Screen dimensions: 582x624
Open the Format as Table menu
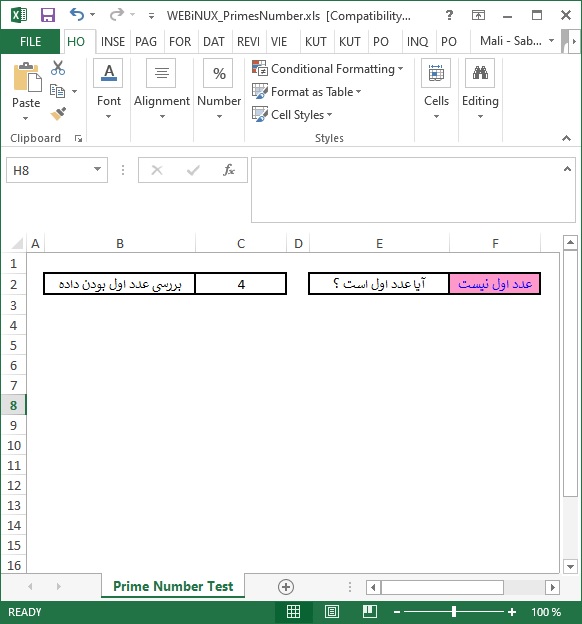307,92
